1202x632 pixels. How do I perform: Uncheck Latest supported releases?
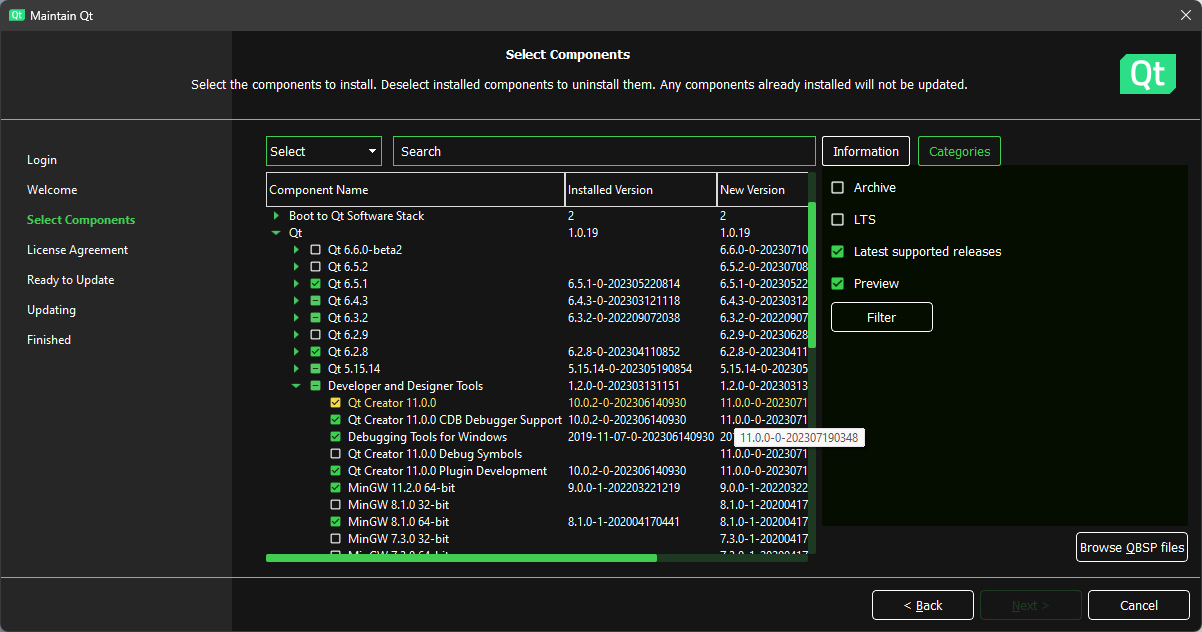click(838, 252)
